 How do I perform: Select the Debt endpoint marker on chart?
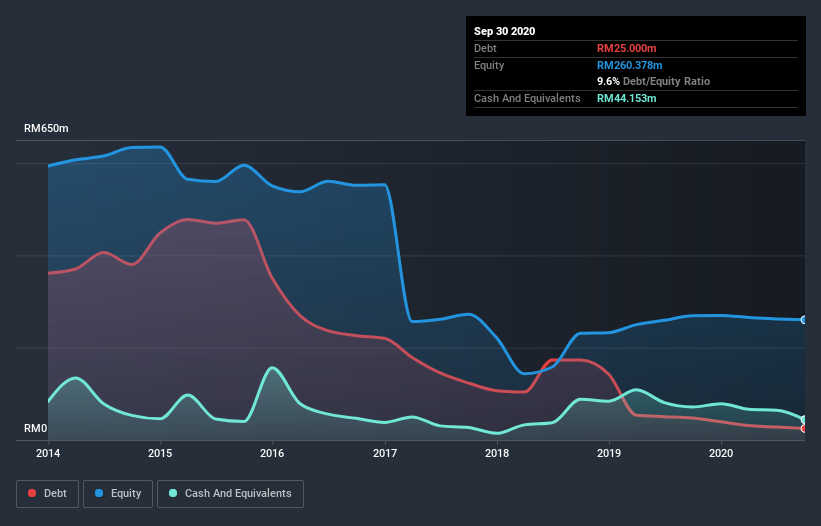[803, 429]
